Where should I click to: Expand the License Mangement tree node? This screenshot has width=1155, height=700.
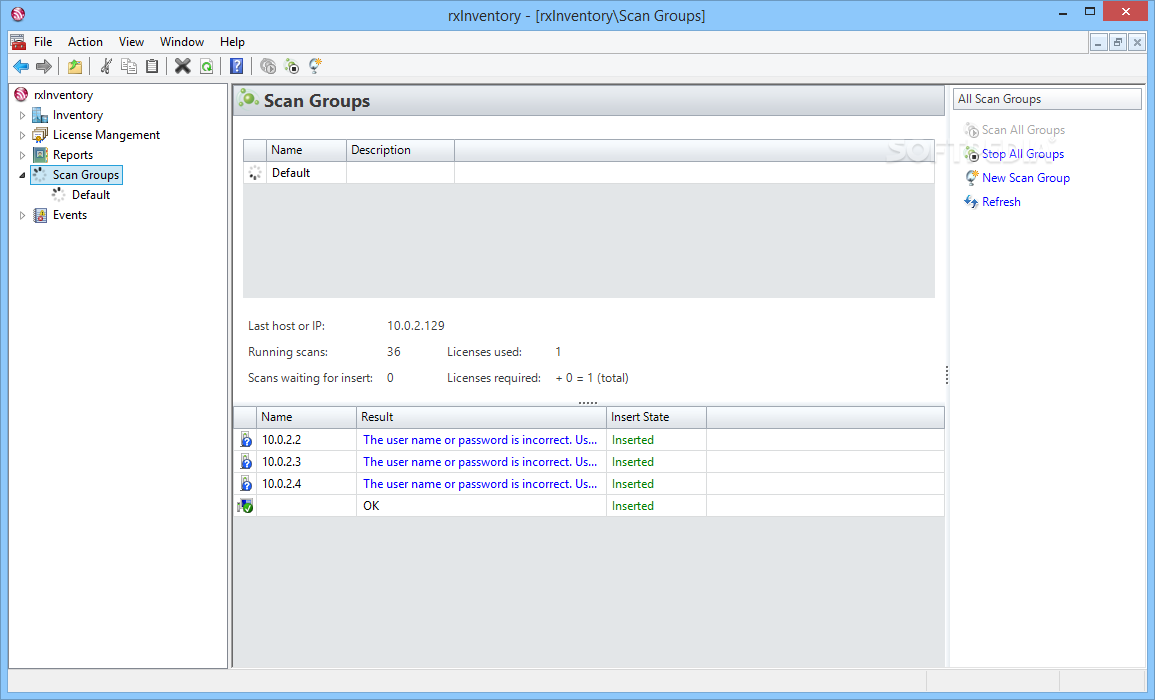[22, 135]
